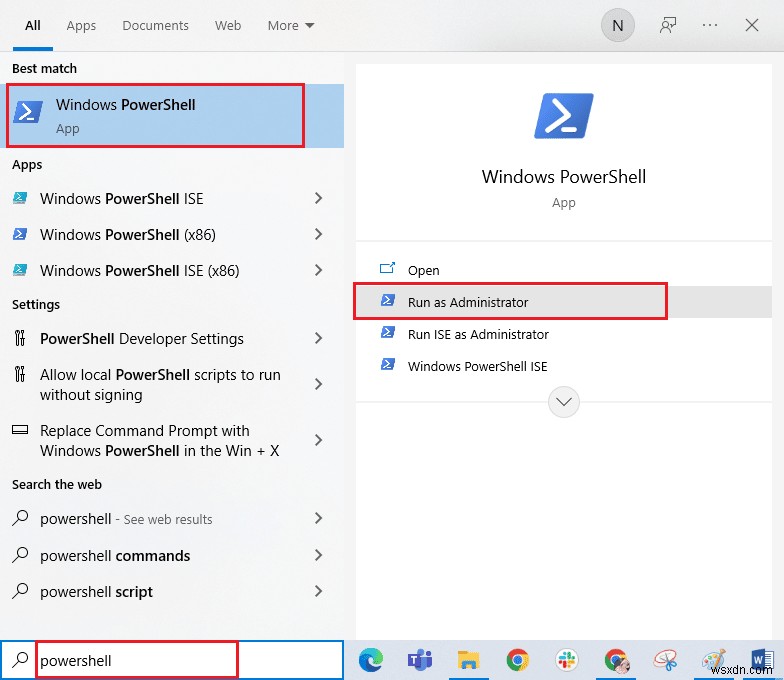
Task: Show more actions with the down chevron
Action: (x=564, y=402)
